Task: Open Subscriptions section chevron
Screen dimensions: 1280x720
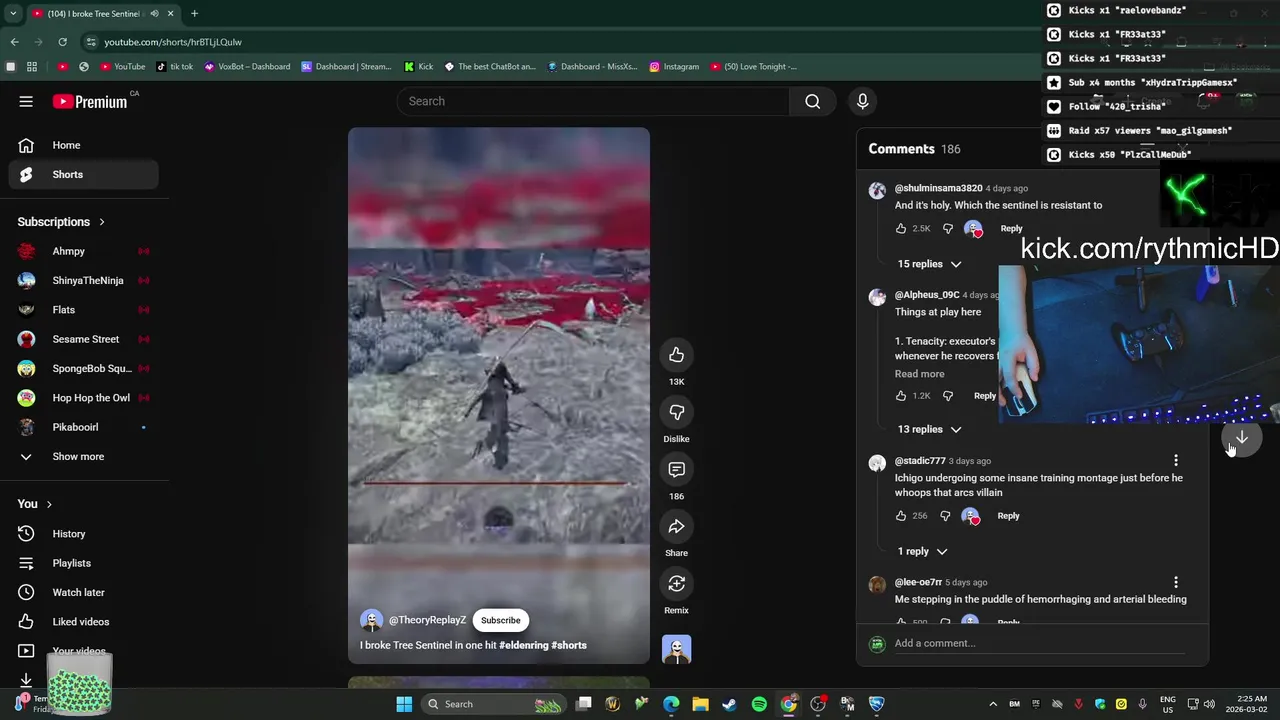Action: click(x=101, y=222)
